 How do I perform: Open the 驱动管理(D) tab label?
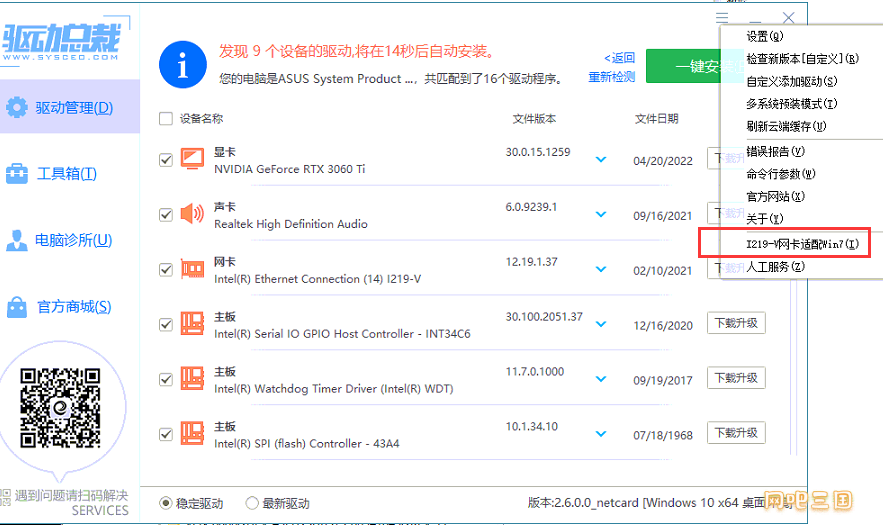coord(74,108)
